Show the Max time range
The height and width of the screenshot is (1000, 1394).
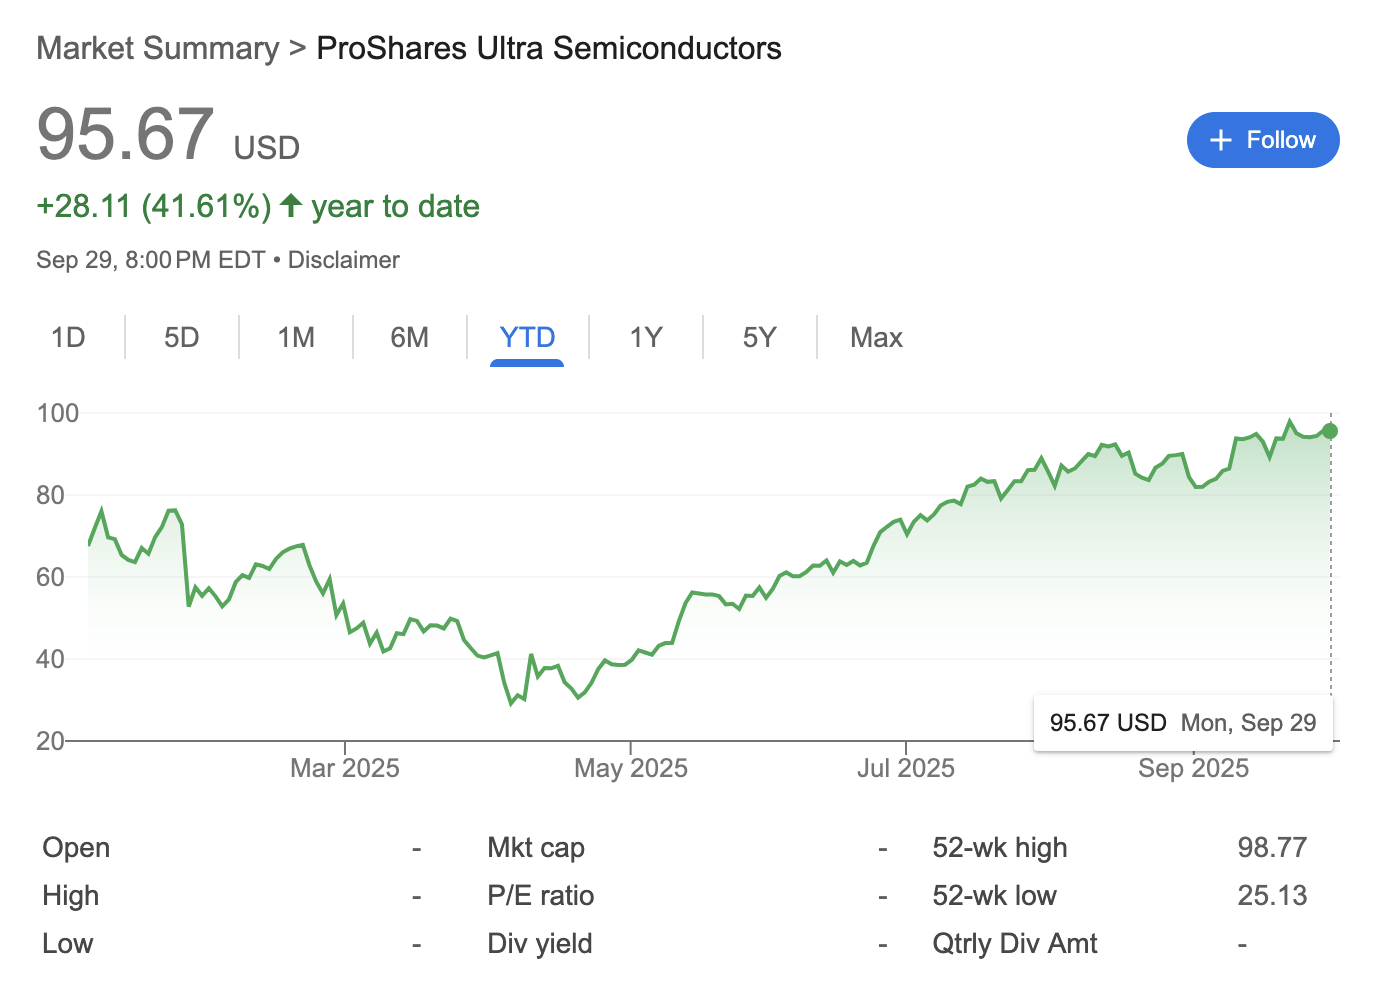(876, 337)
